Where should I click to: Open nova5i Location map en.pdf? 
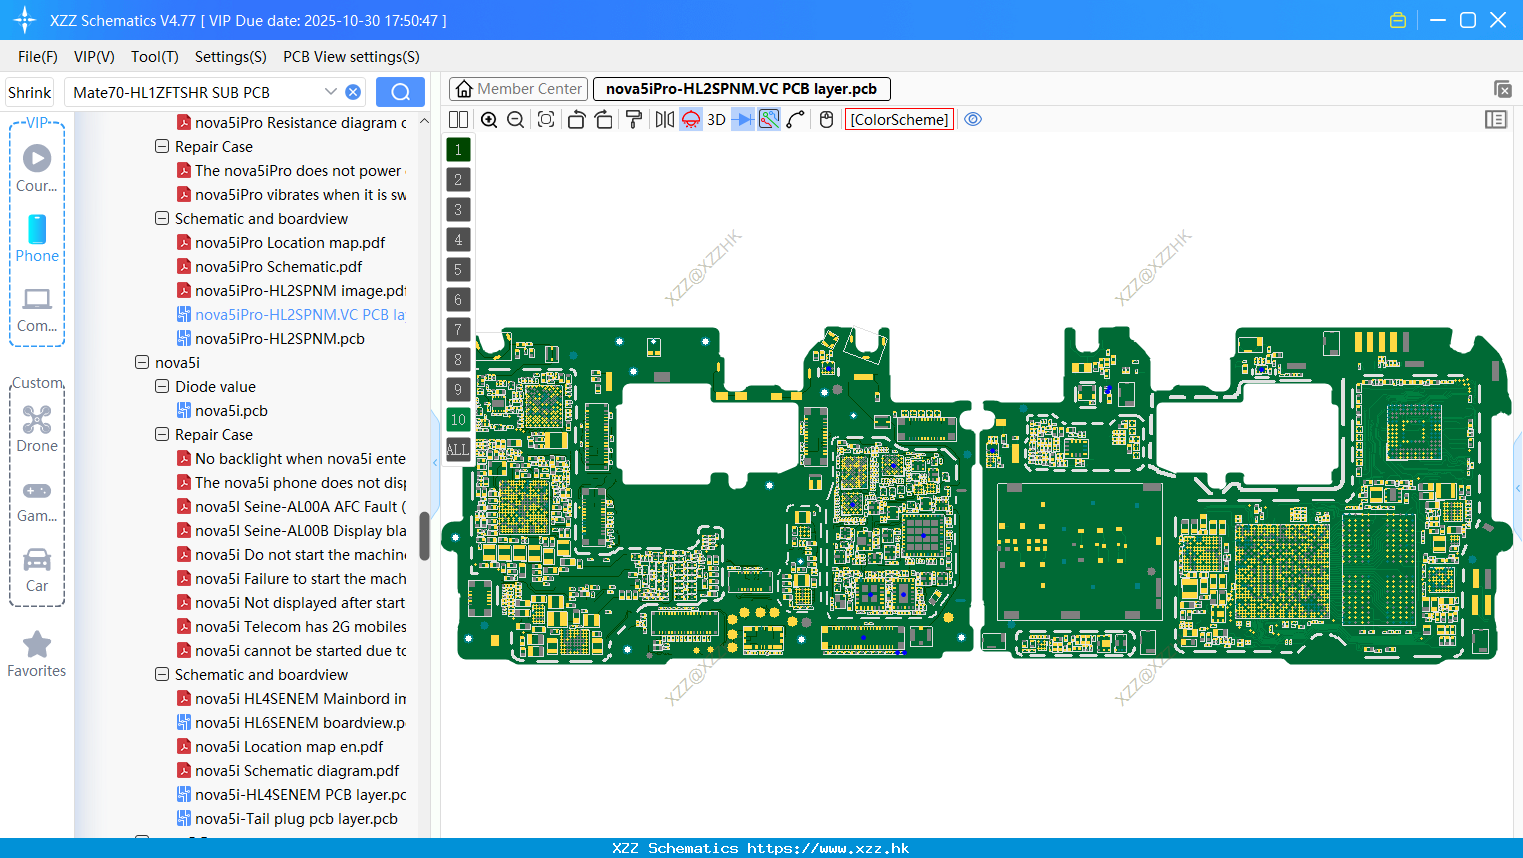click(x=289, y=747)
